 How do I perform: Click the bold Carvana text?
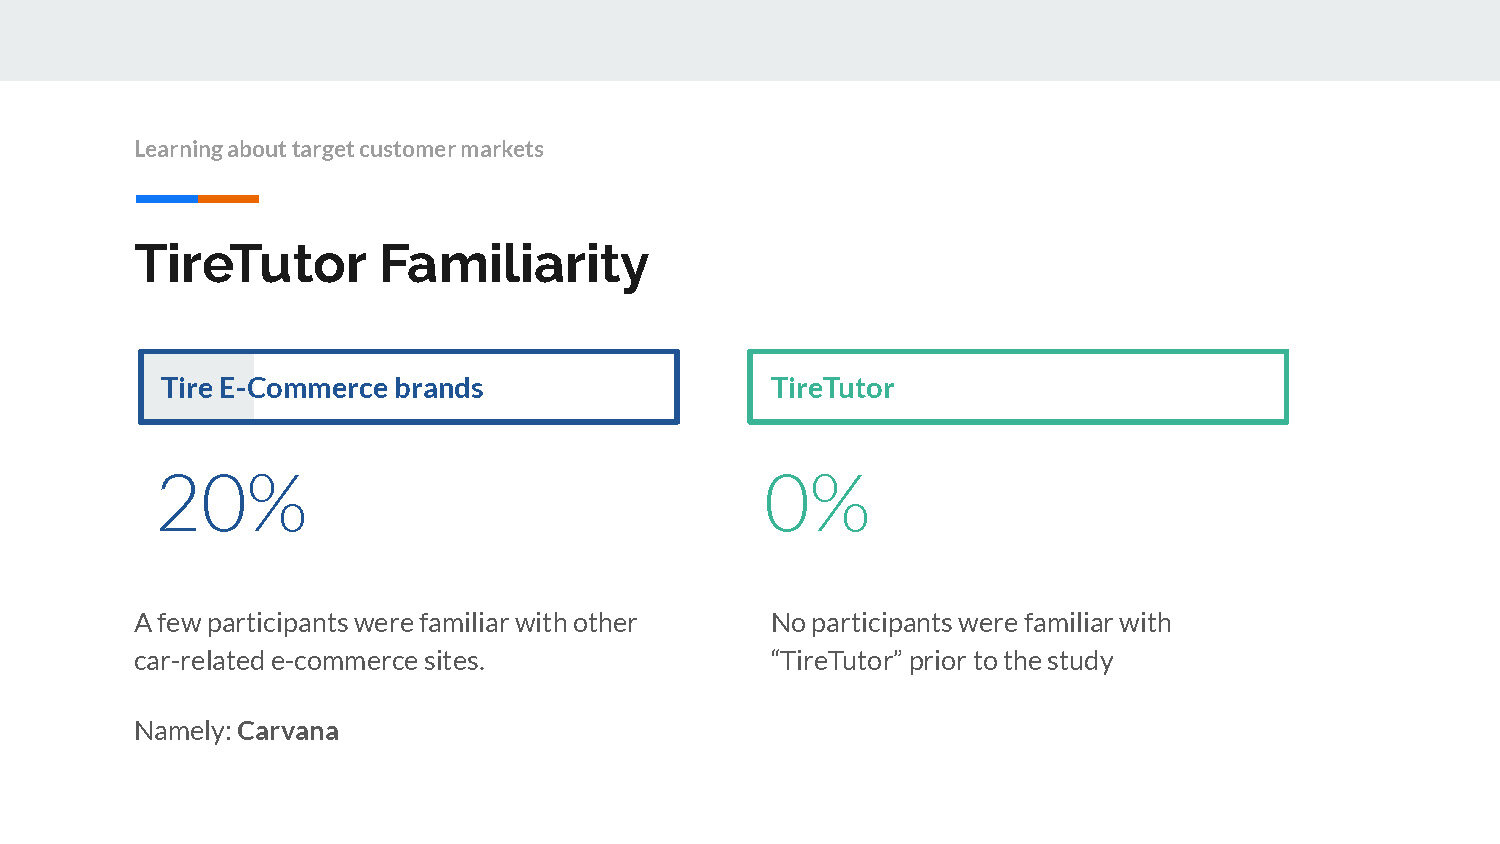pos(288,731)
